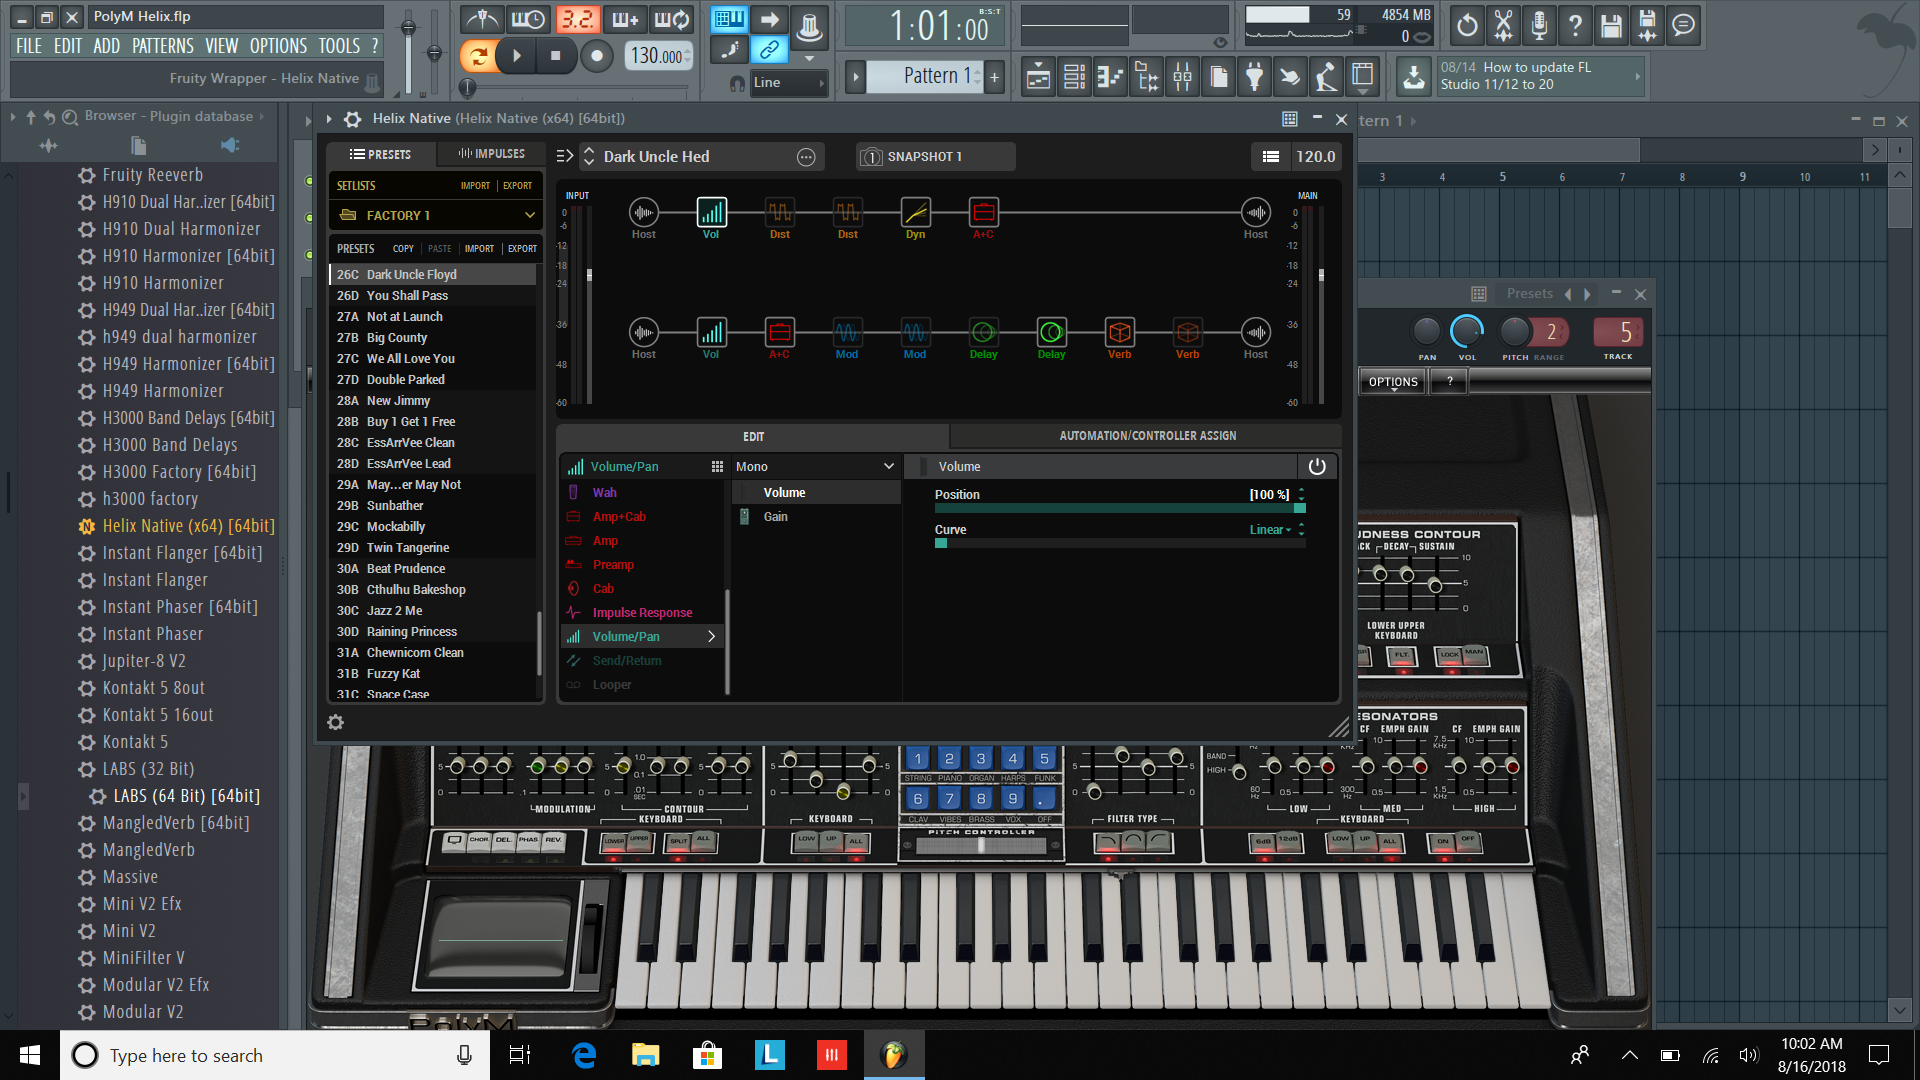1920x1080 pixels.
Task: Drag the Position slider to adjust volume position
Action: [1112, 508]
